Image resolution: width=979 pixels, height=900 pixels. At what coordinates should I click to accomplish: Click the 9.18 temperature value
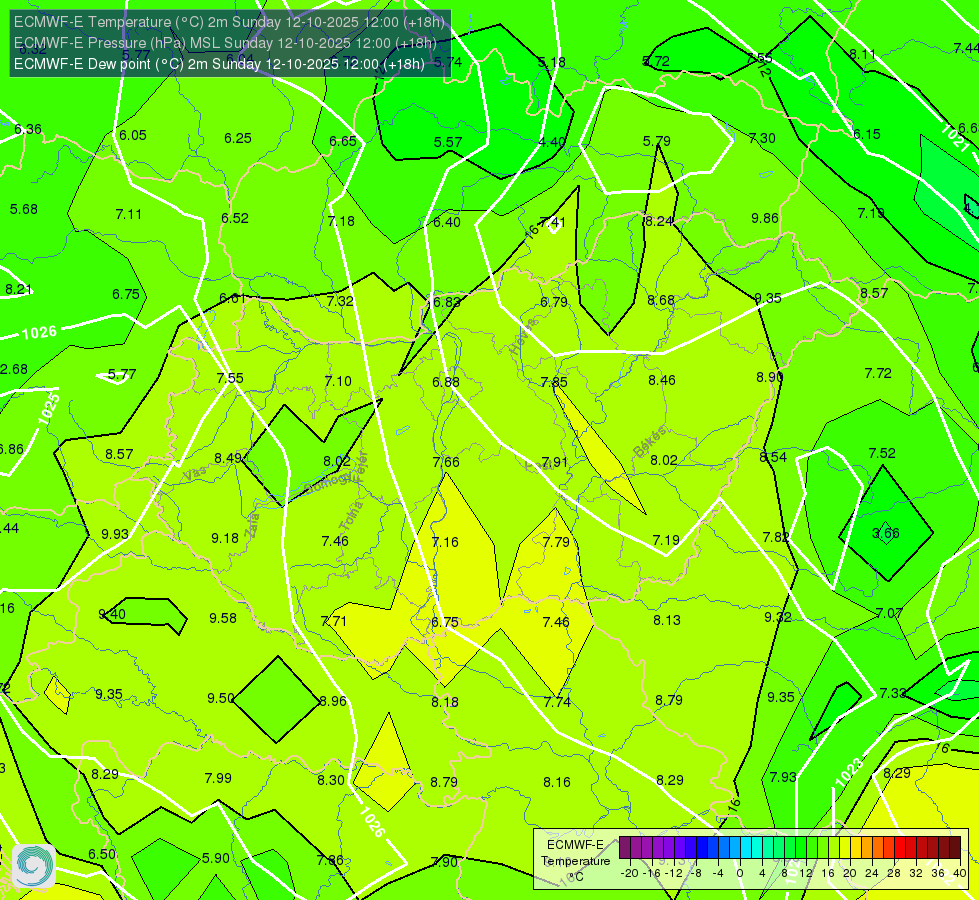pyautogui.click(x=225, y=538)
